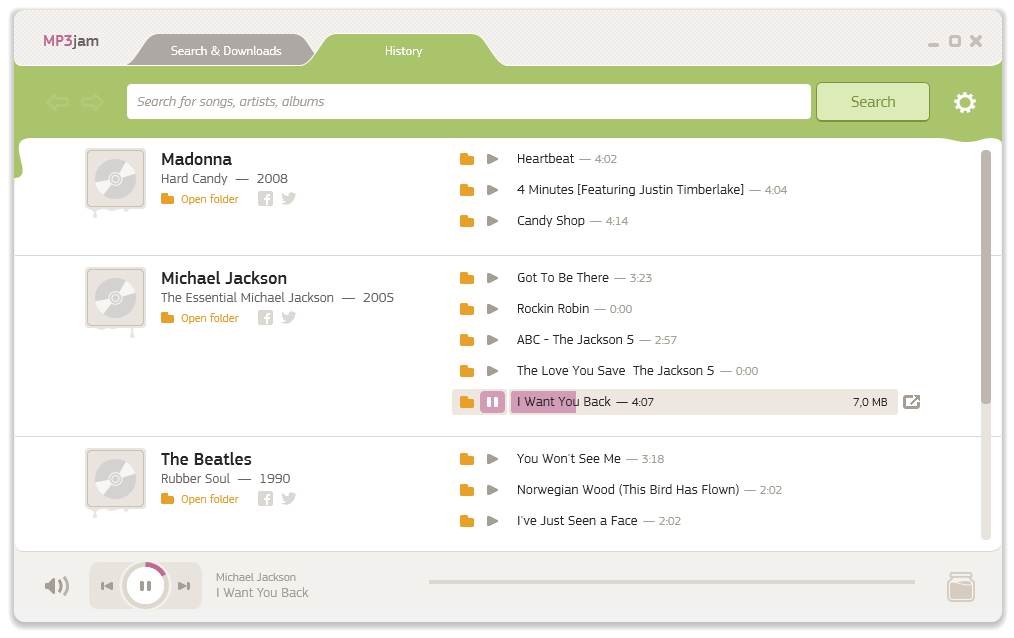
Task: Play You Won't See Me track
Action: tap(493, 459)
